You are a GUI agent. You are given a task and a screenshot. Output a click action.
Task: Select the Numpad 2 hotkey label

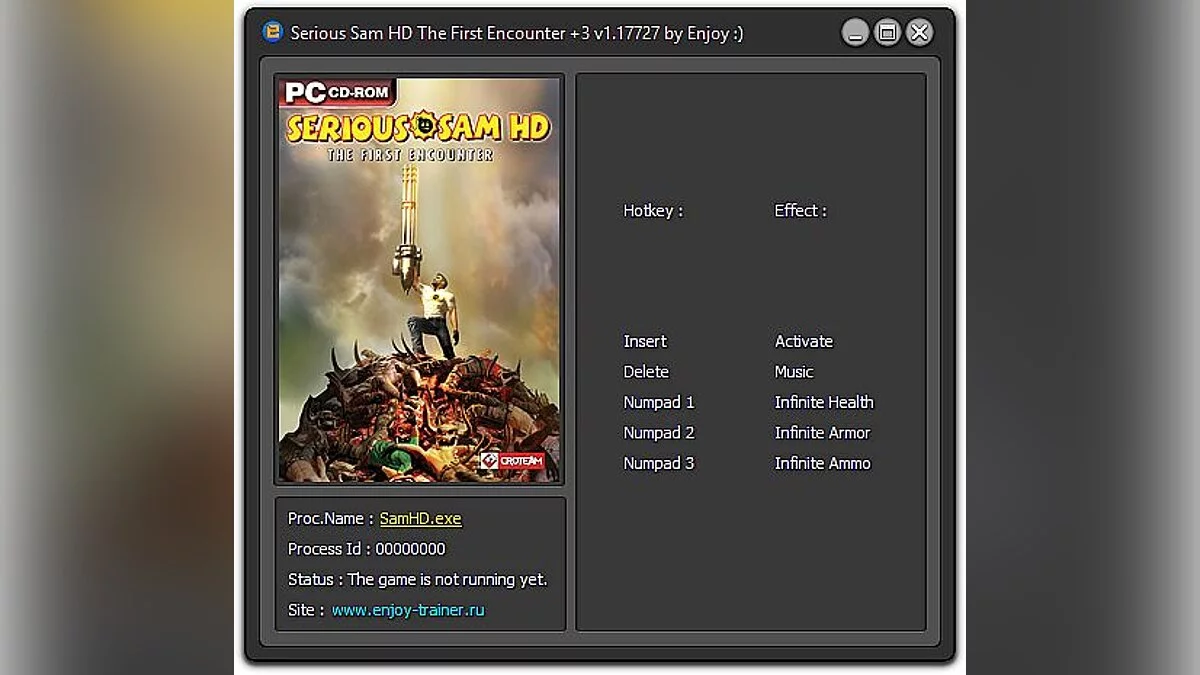tap(659, 433)
